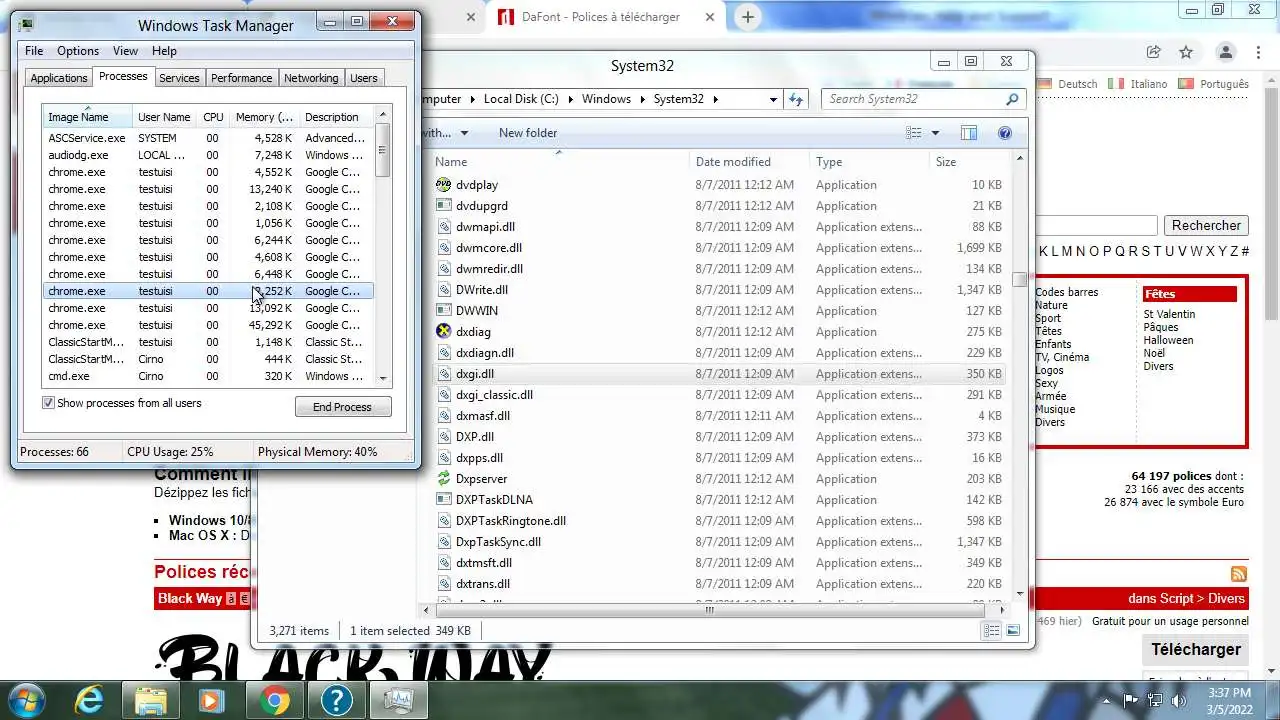Select the dvdplay application icon
The width and height of the screenshot is (1280, 720).
point(444,185)
